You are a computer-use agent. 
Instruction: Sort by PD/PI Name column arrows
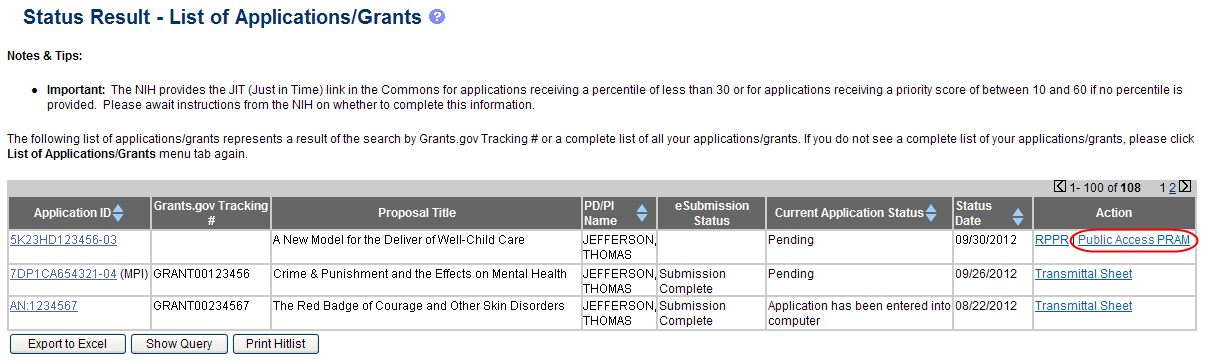click(642, 213)
